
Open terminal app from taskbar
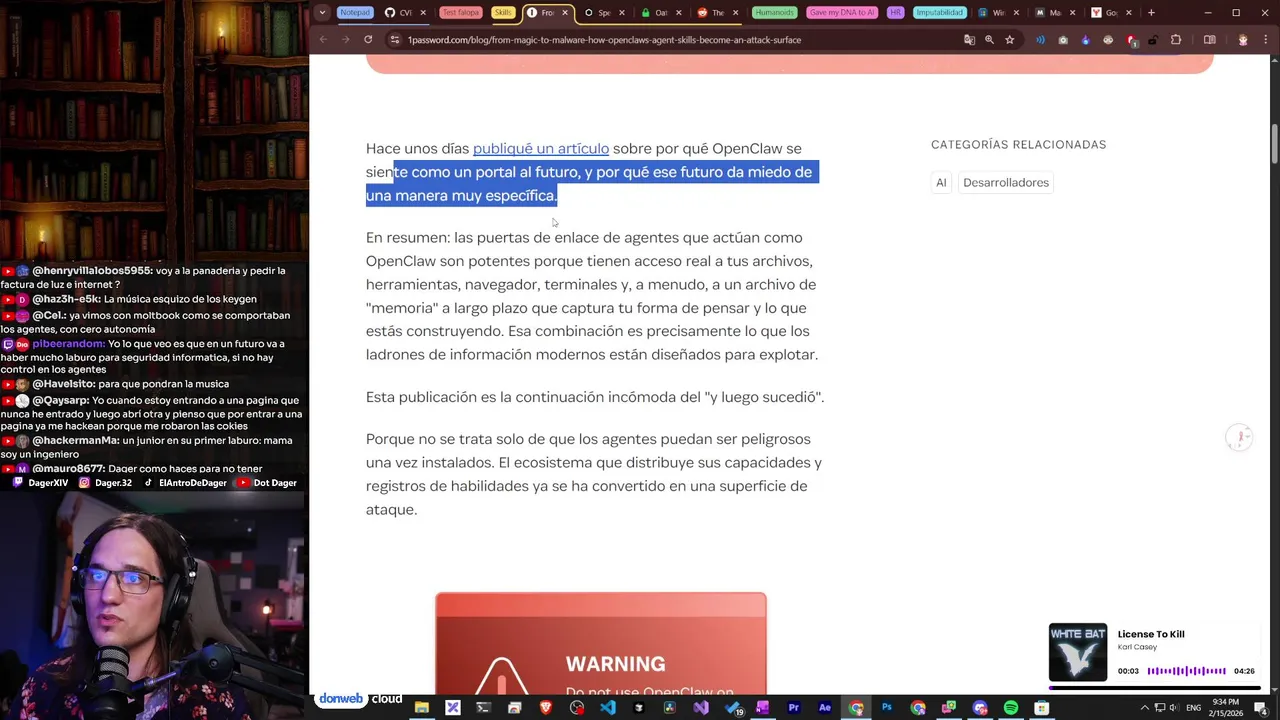click(484, 708)
